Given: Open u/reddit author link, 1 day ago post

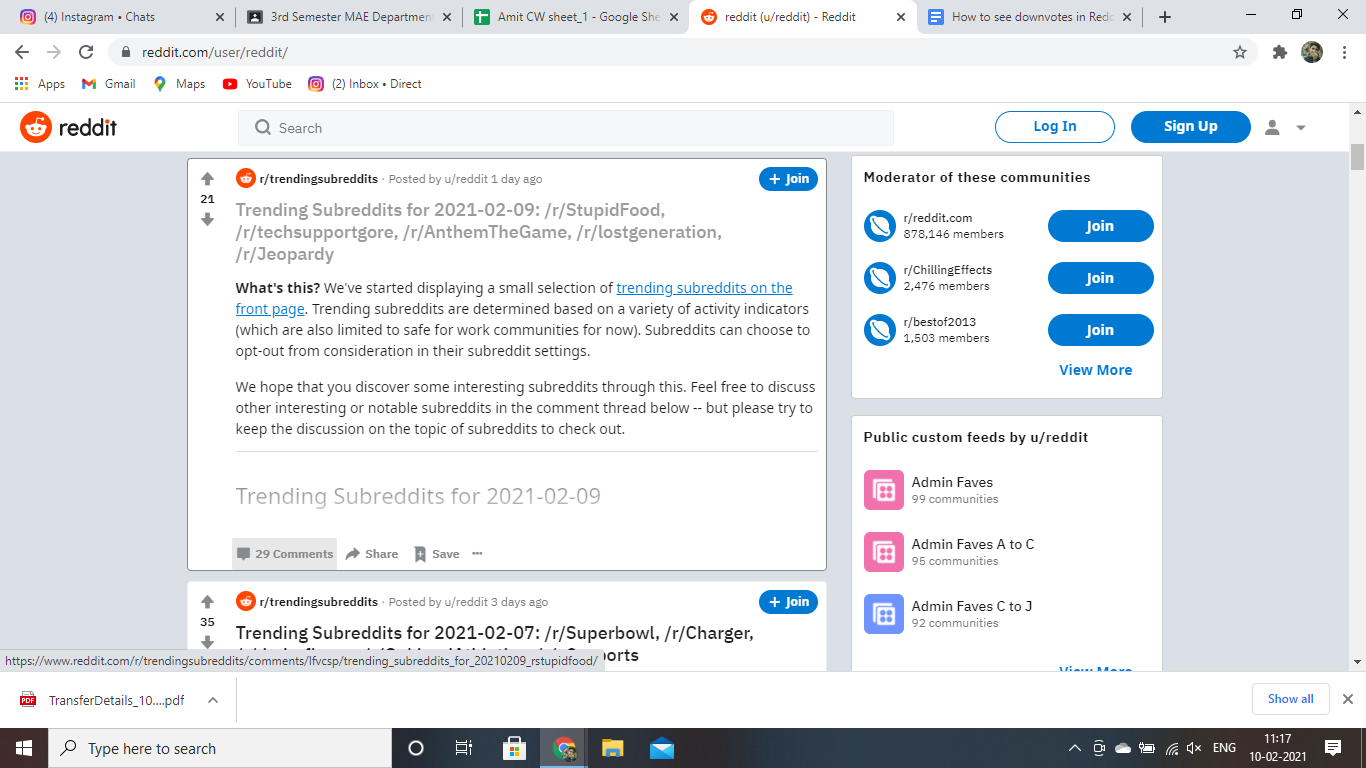Looking at the screenshot, I should point(466,179).
